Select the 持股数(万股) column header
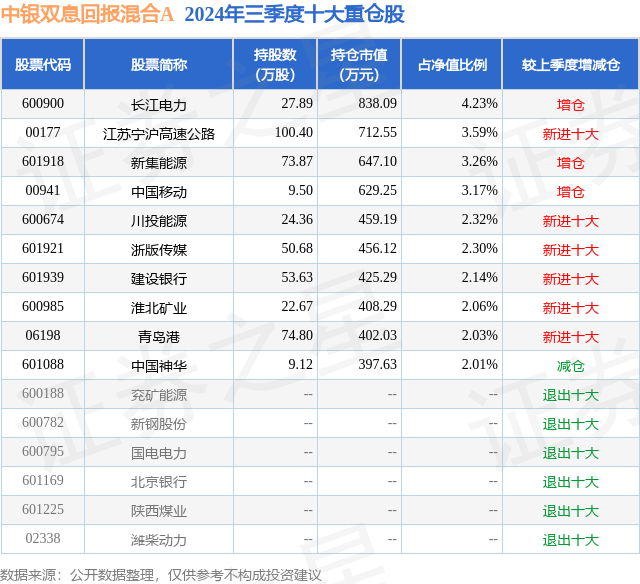 click(275, 64)
